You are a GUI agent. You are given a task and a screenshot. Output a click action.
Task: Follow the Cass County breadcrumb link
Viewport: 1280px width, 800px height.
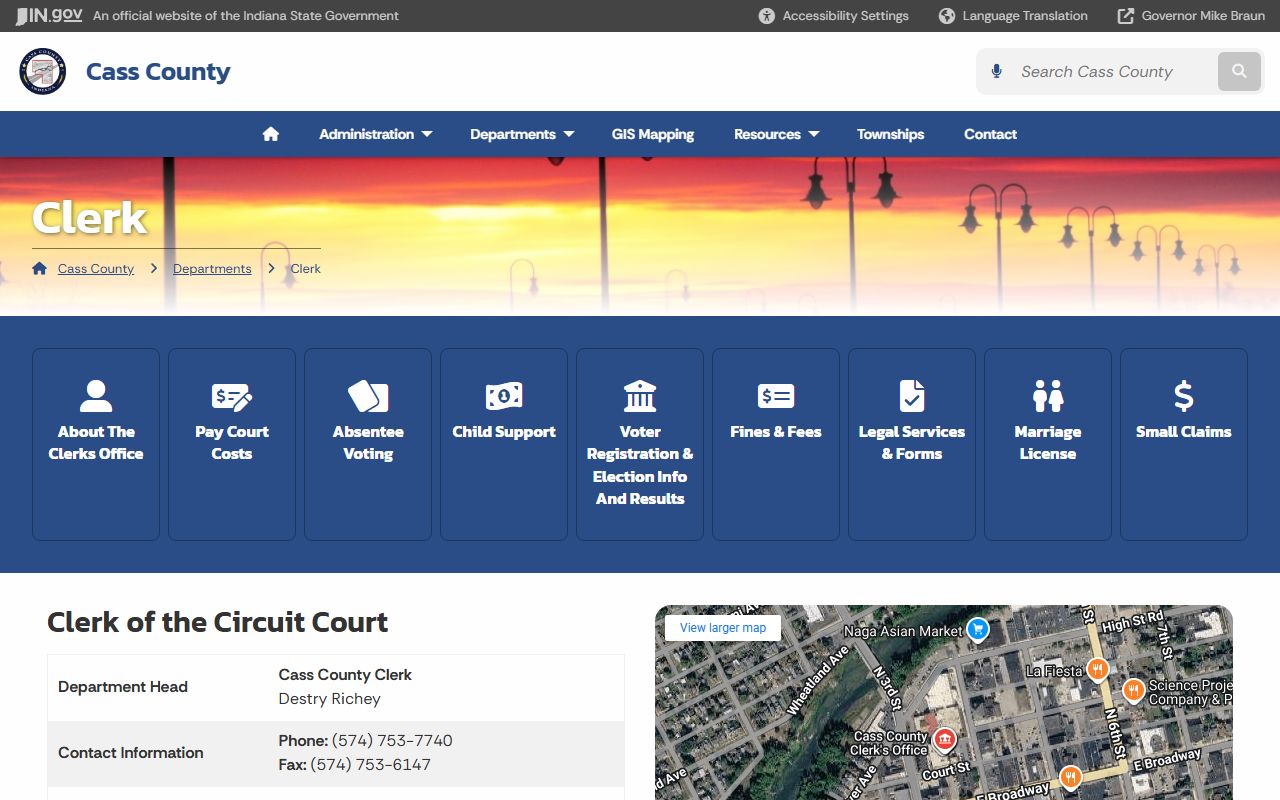96,269
